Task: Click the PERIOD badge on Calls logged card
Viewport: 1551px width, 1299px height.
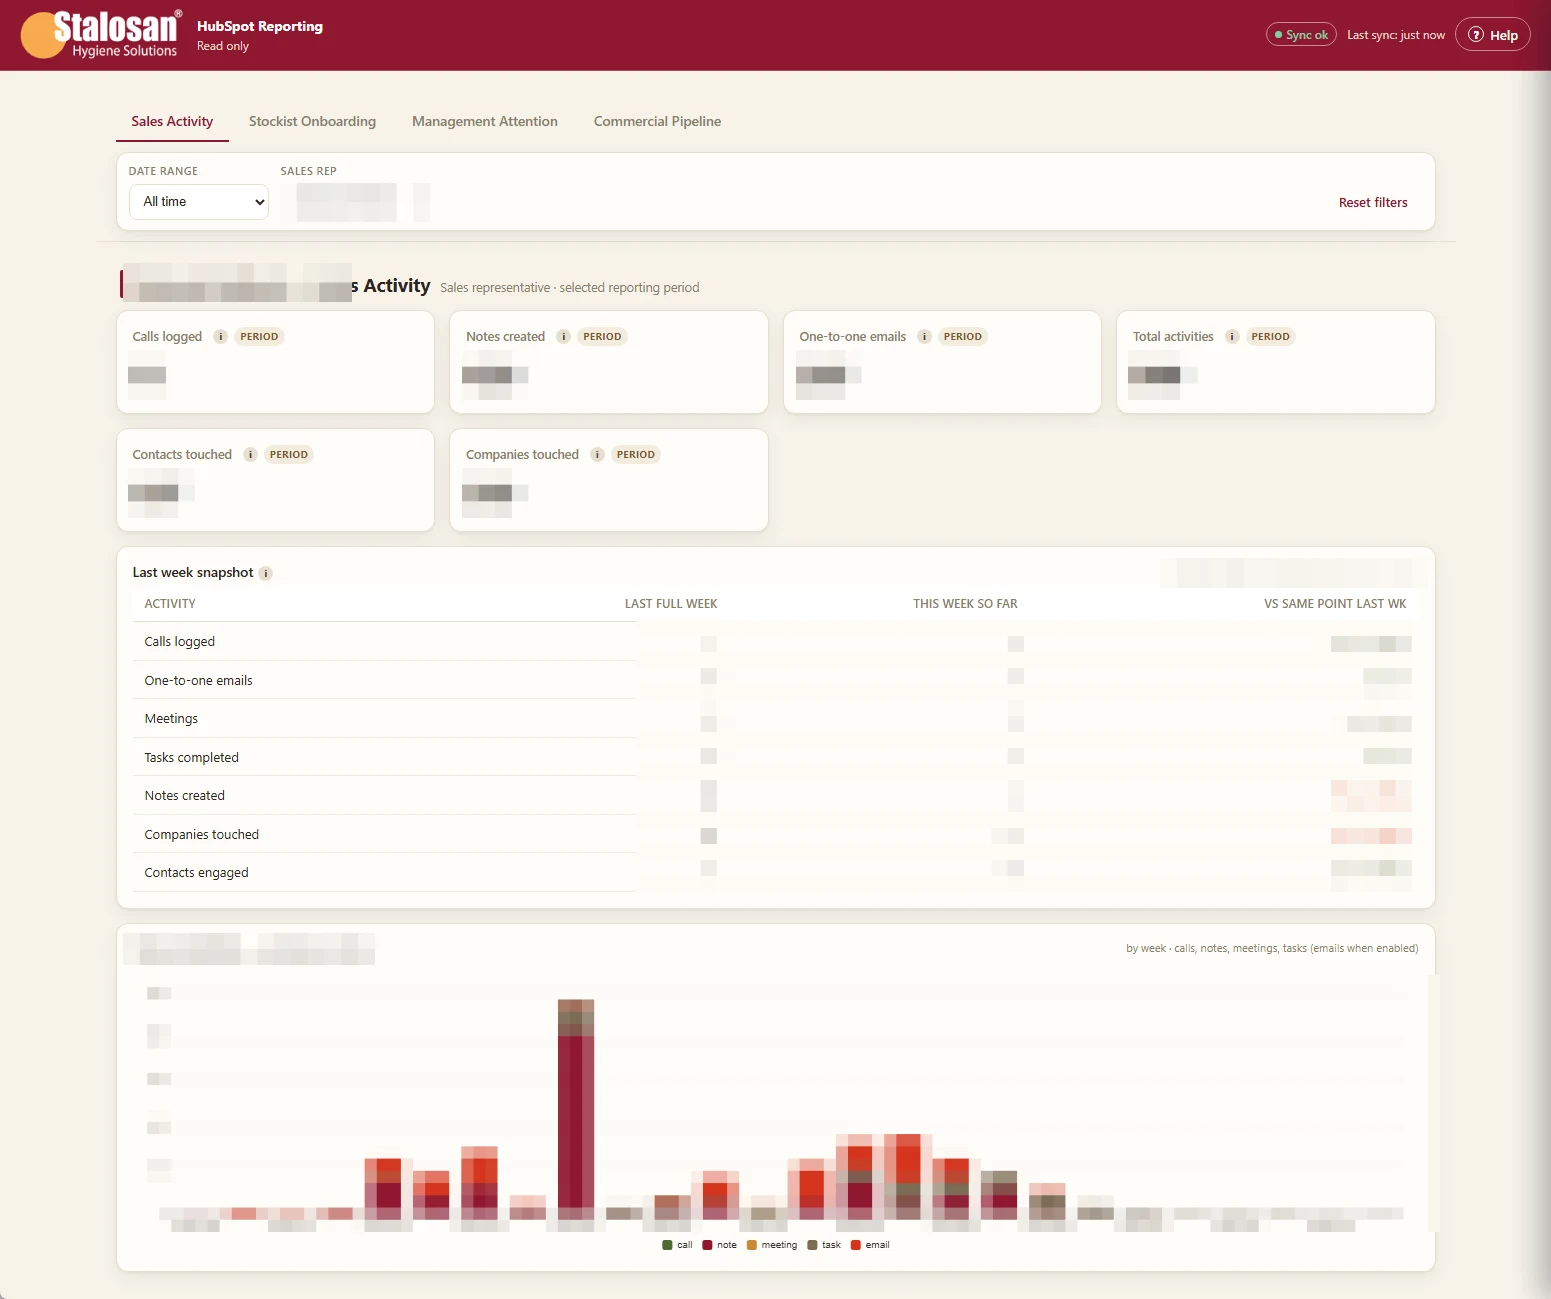Action: coord(259,337)
